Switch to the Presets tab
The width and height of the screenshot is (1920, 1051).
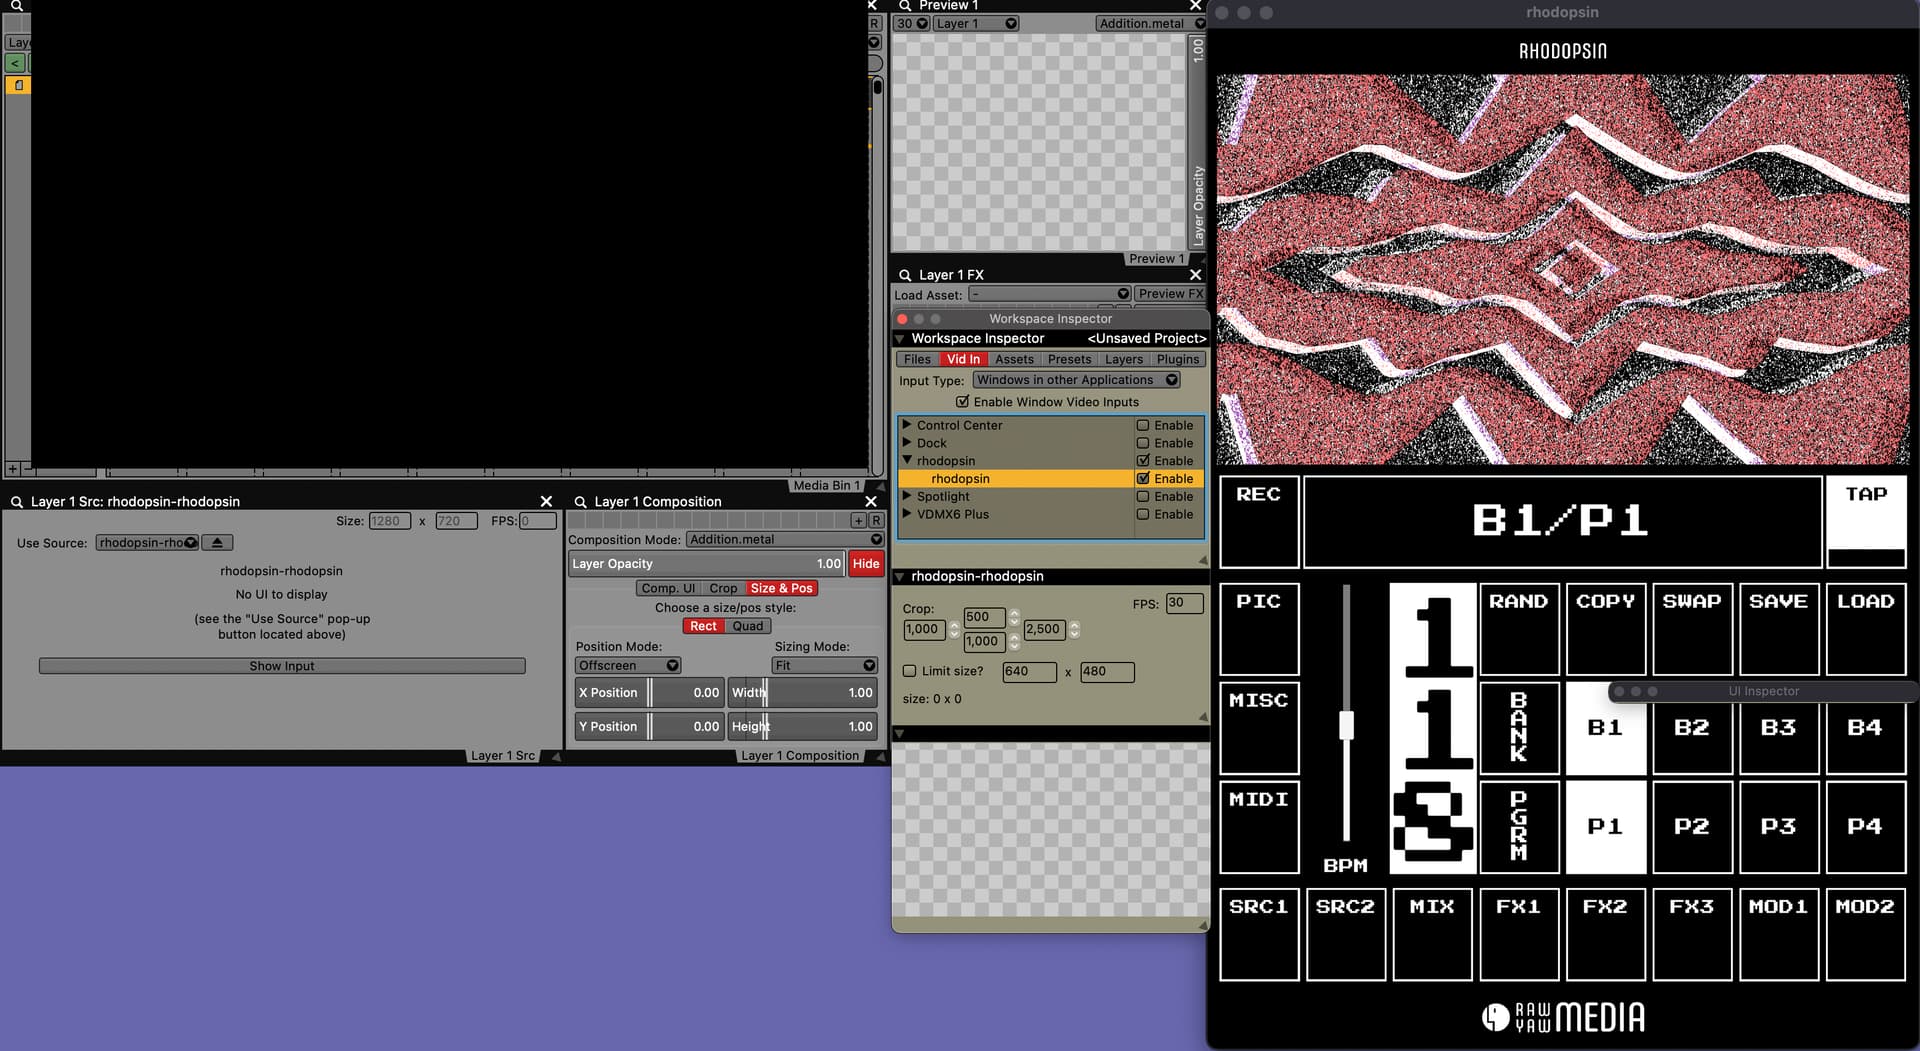(1069, 360)
